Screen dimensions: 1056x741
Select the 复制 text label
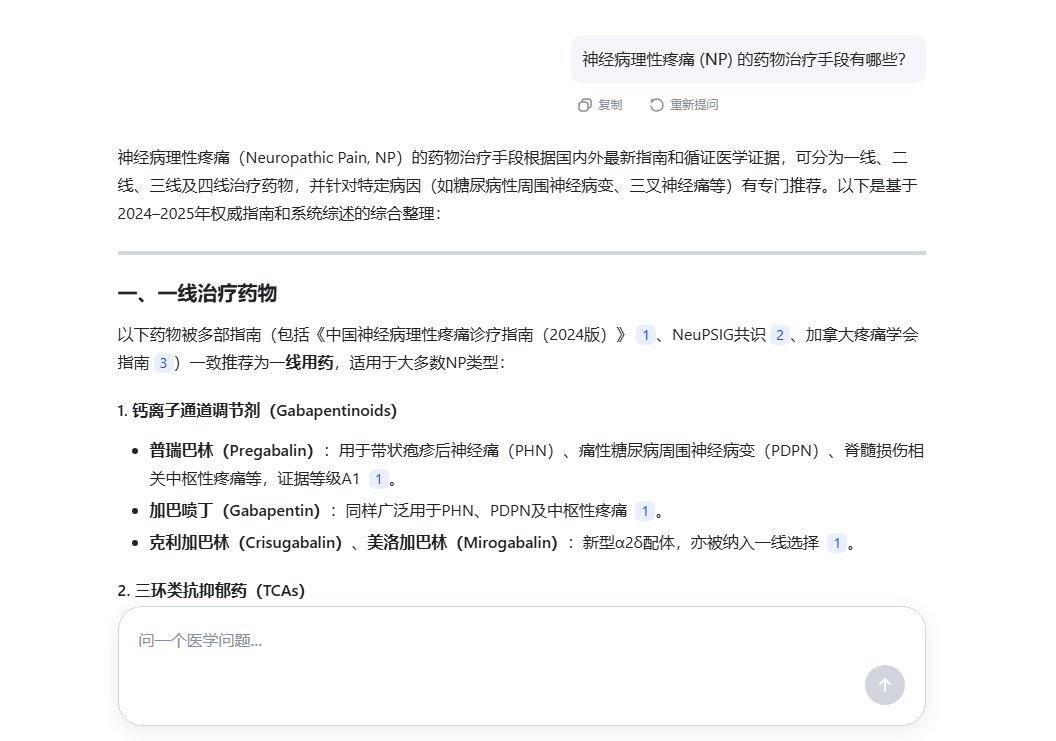point(610,105)
